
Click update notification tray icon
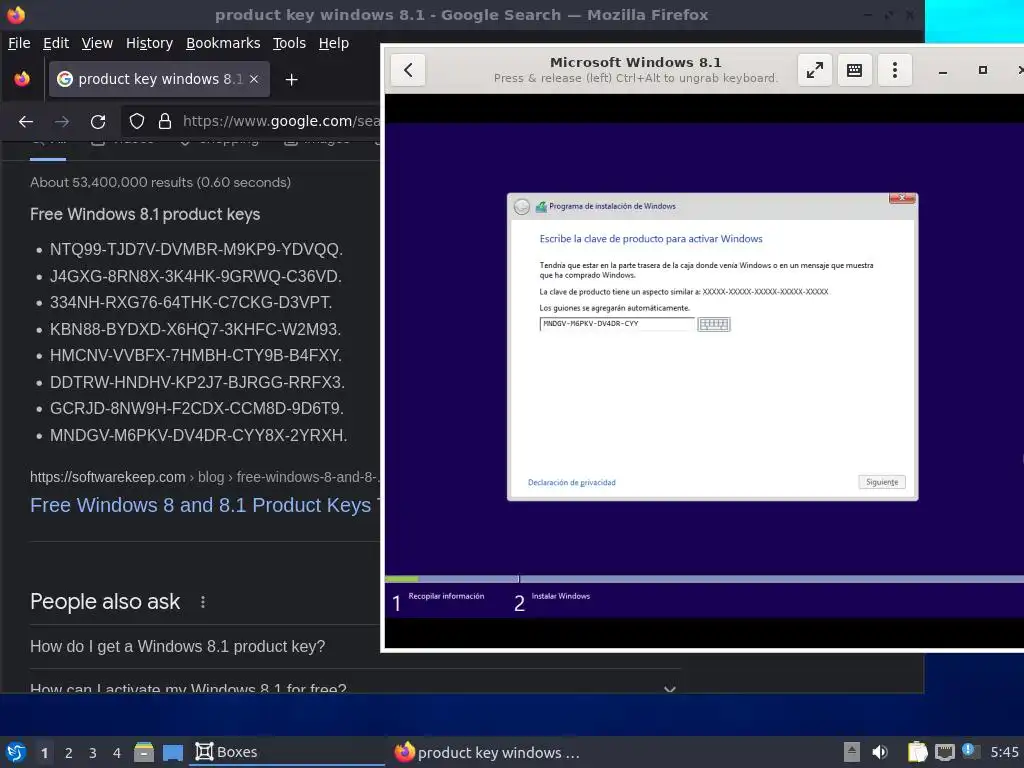[x=971, y=751]
